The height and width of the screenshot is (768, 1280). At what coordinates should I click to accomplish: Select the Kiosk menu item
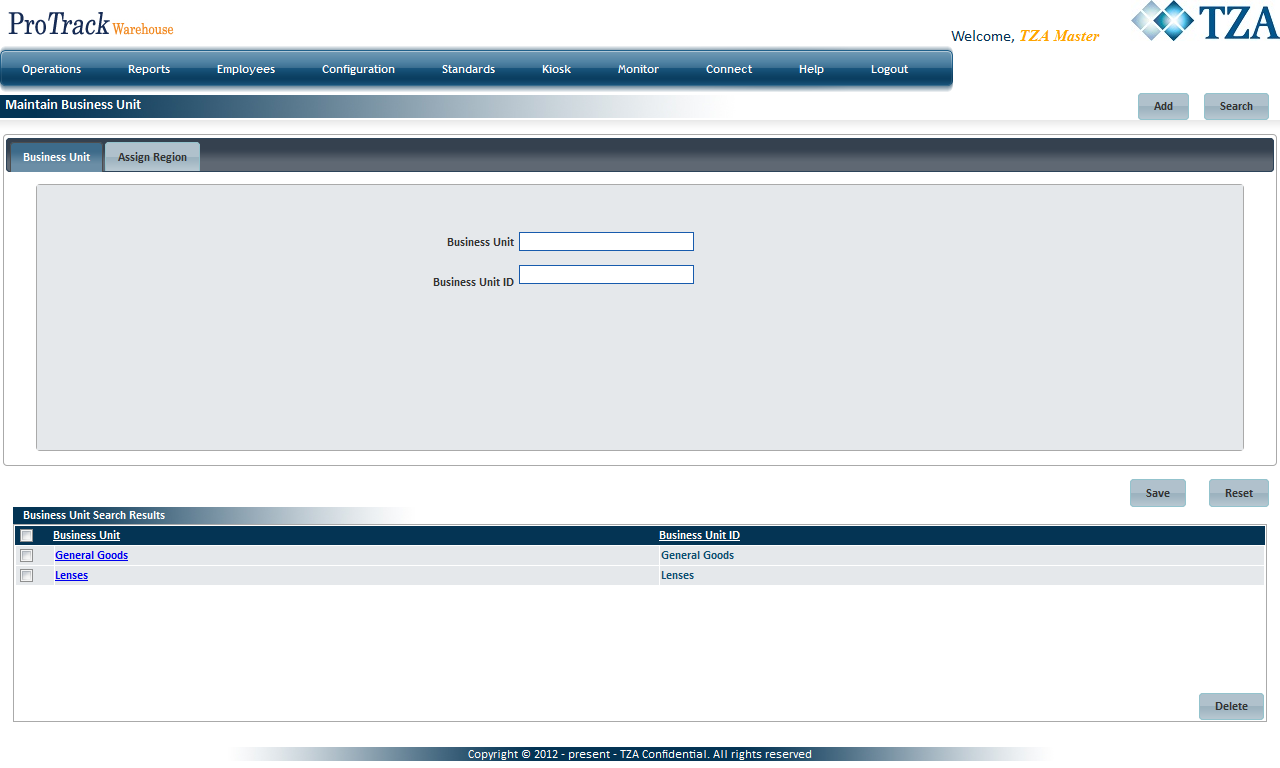point(556,69)
